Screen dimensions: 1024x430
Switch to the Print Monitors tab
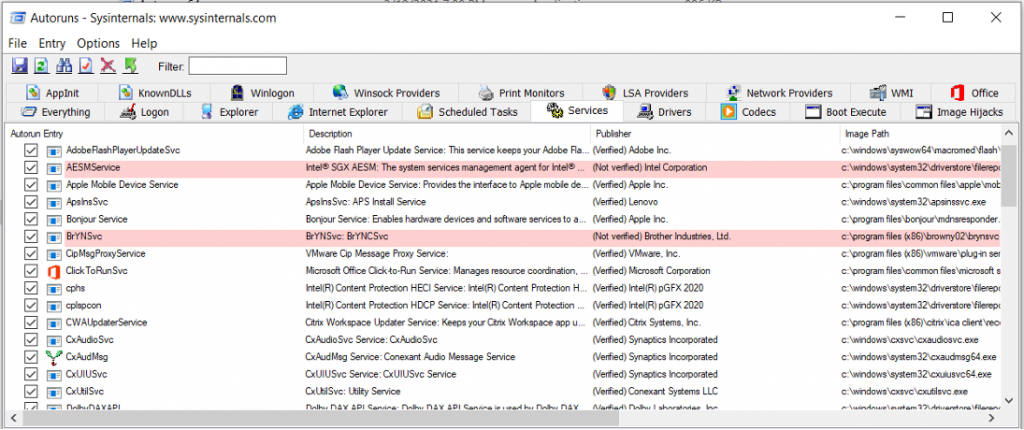click(x=521, y=93)
